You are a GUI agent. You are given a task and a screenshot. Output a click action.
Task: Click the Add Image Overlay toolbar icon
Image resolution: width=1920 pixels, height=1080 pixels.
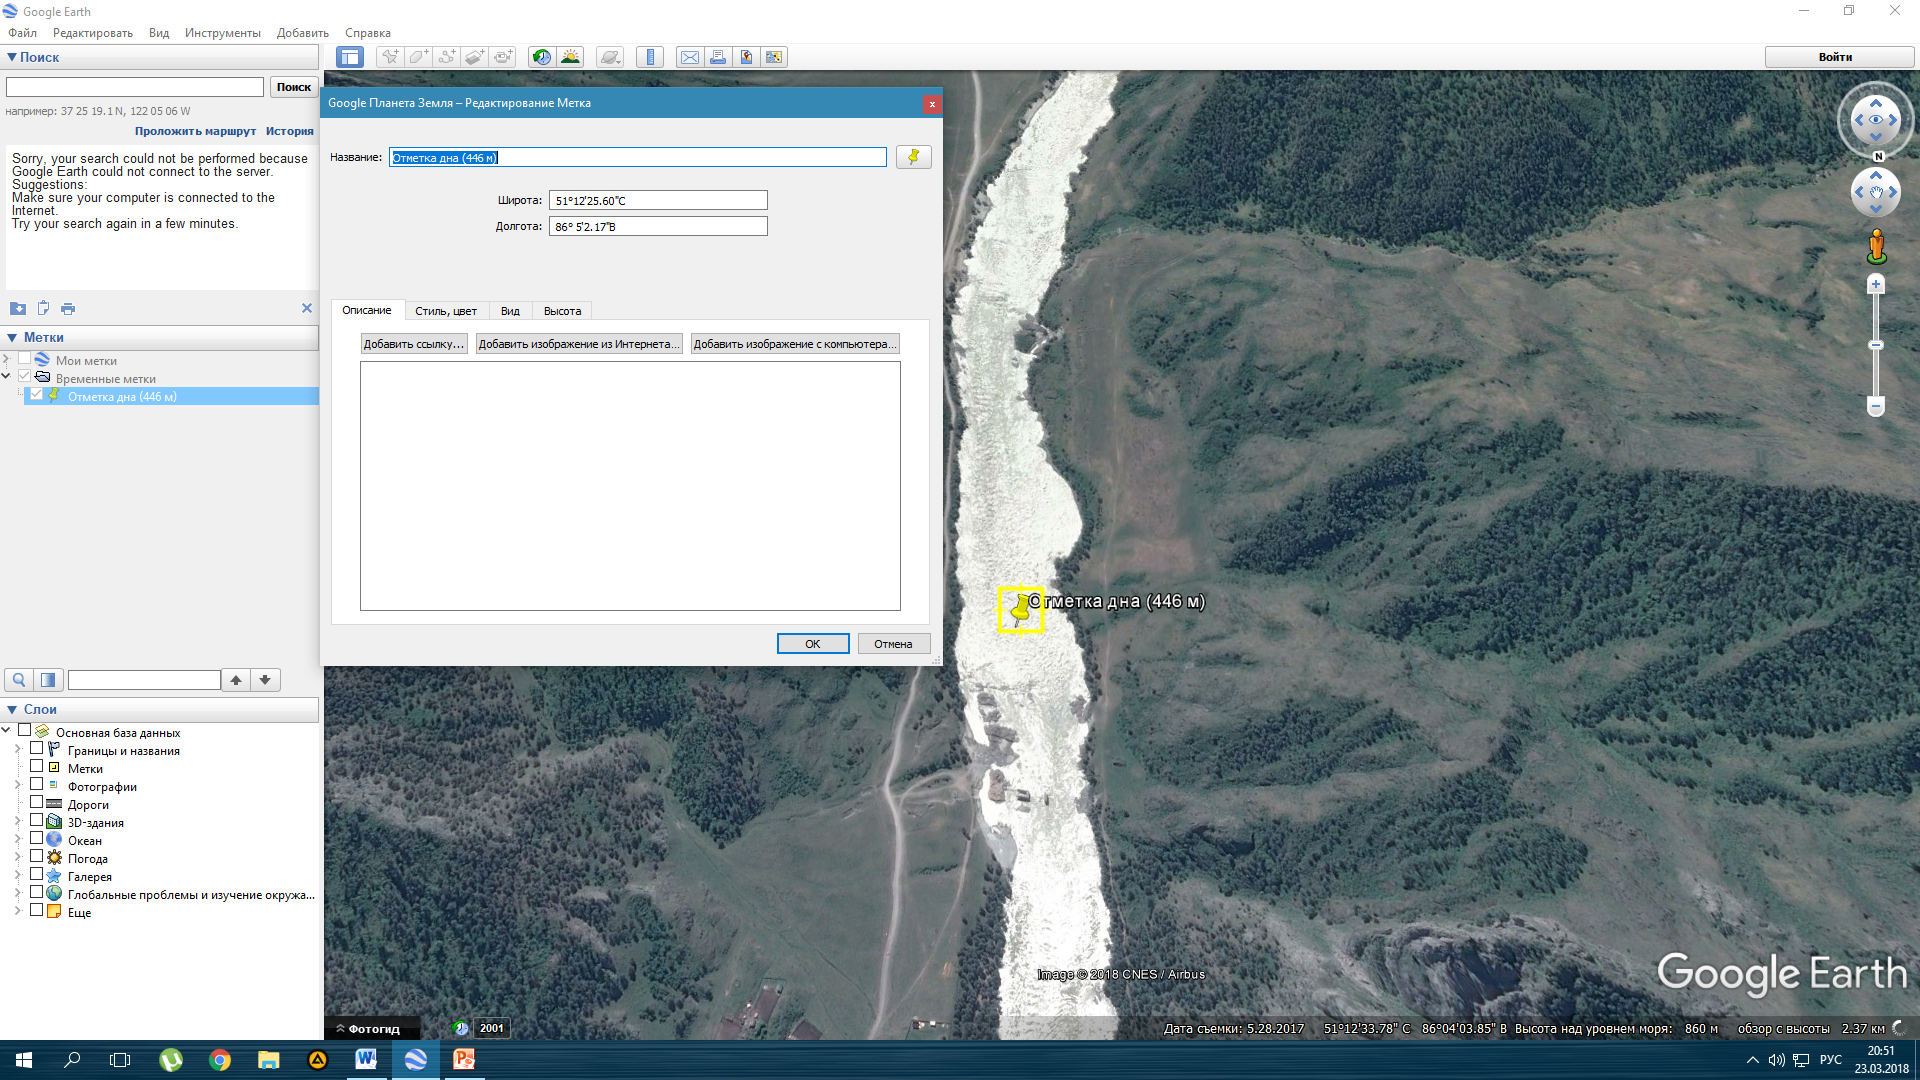point(474,57)
